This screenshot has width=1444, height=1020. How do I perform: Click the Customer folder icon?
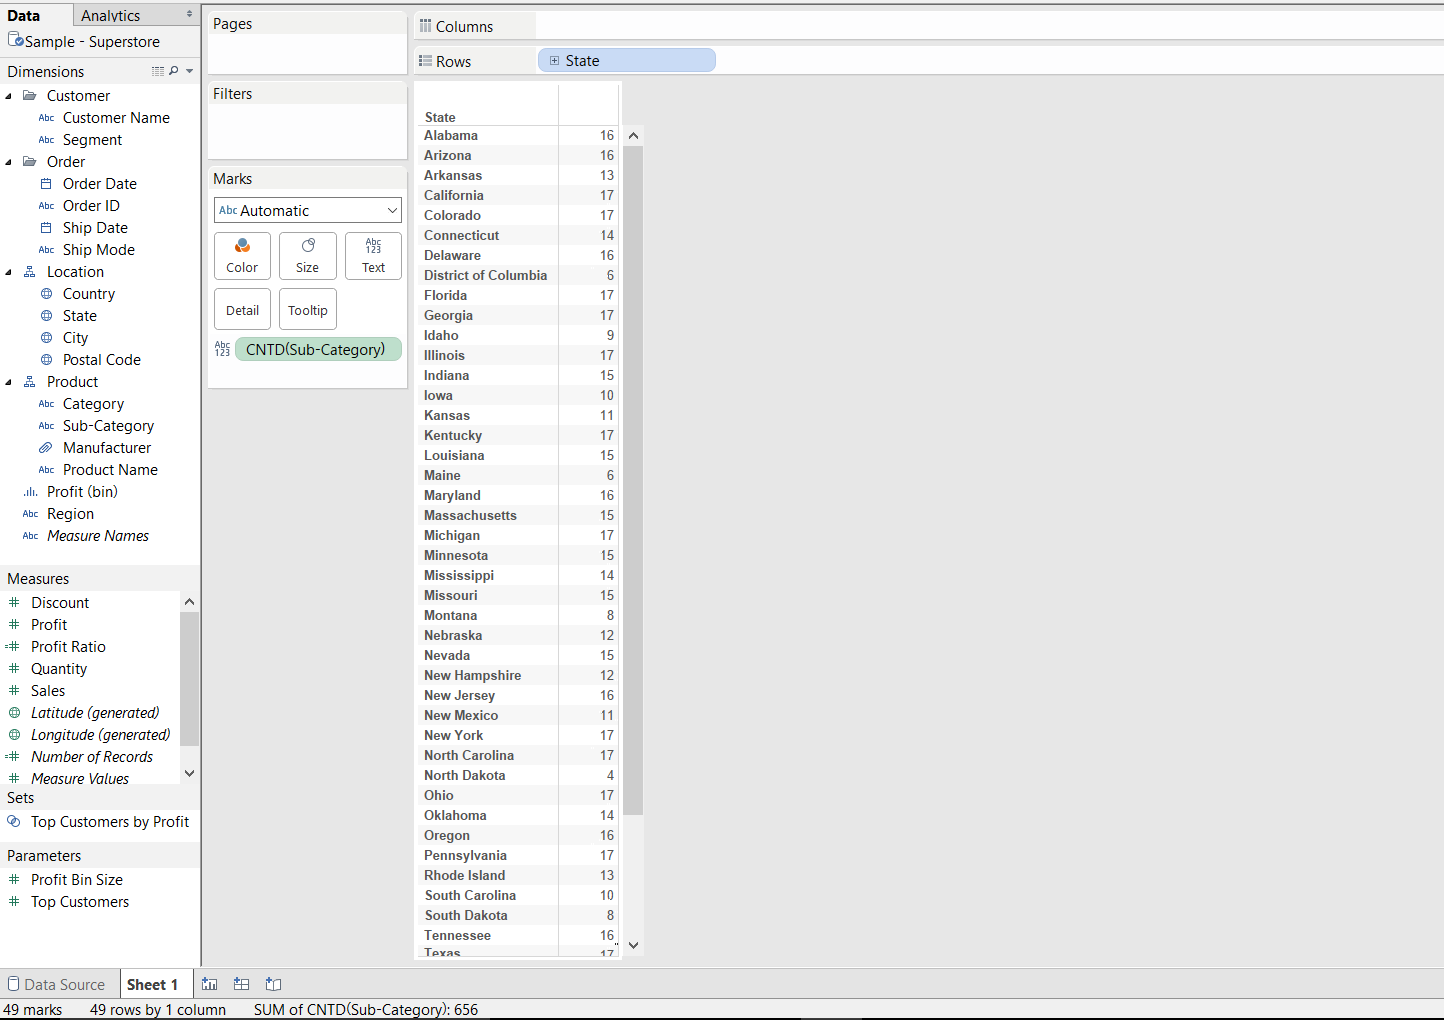30,96
